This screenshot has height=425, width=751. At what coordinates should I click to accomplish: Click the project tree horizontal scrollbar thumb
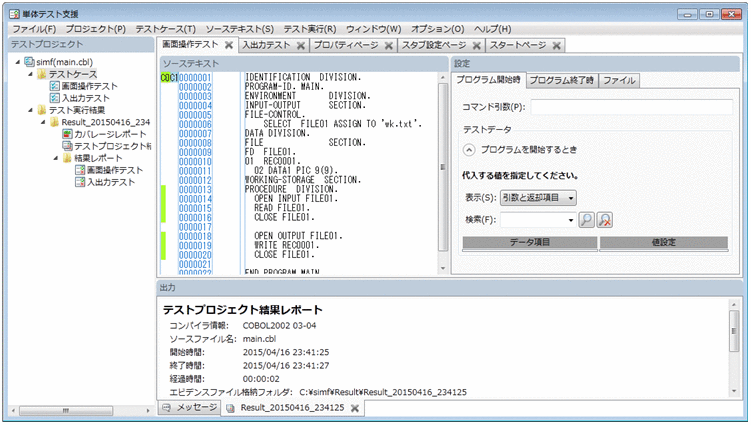click(66, 411)
